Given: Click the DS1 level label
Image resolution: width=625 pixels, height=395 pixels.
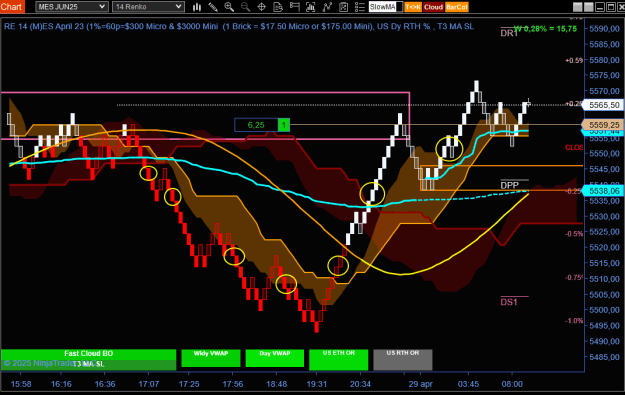Looking at the screenshot, I should (509, 302).
